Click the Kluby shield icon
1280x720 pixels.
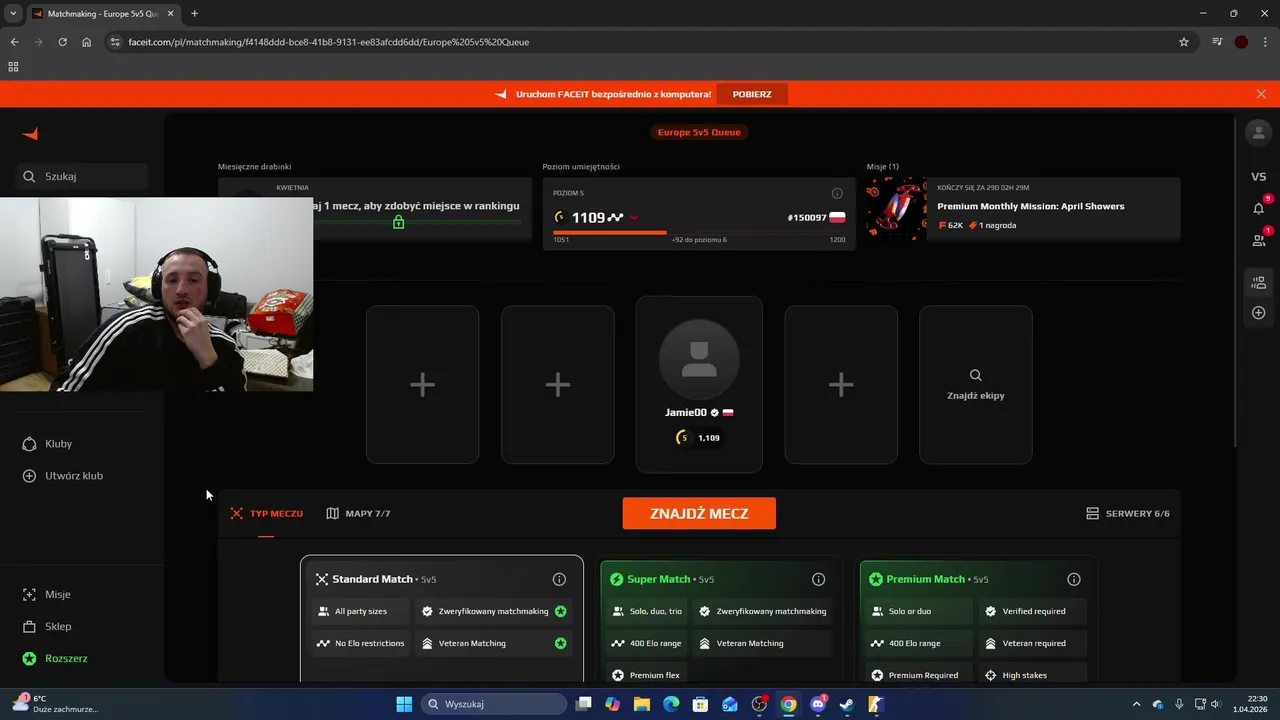(29, 444)
